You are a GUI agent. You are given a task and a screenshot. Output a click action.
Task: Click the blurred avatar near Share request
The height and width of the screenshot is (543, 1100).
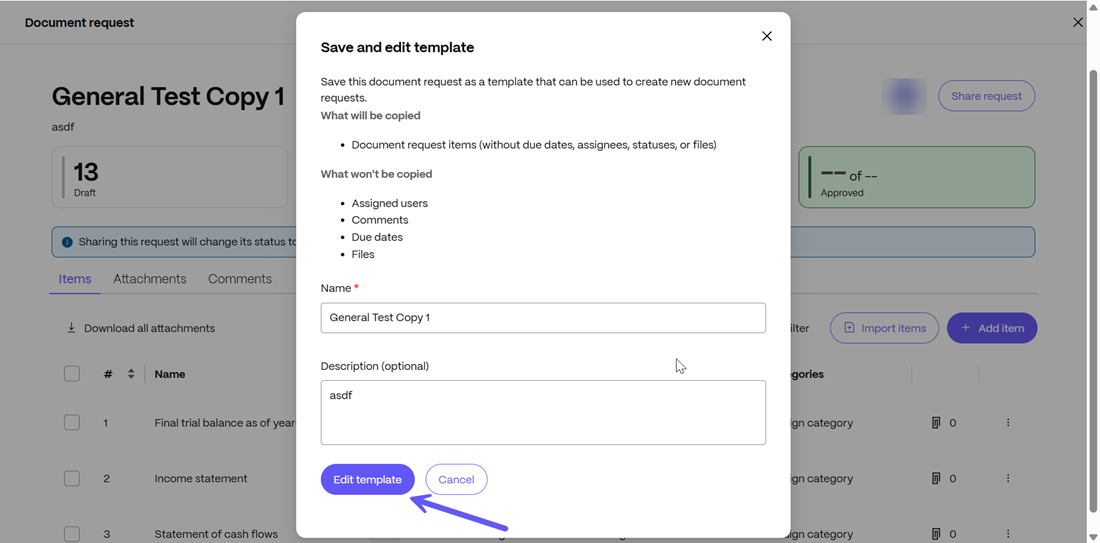(904, 96)
